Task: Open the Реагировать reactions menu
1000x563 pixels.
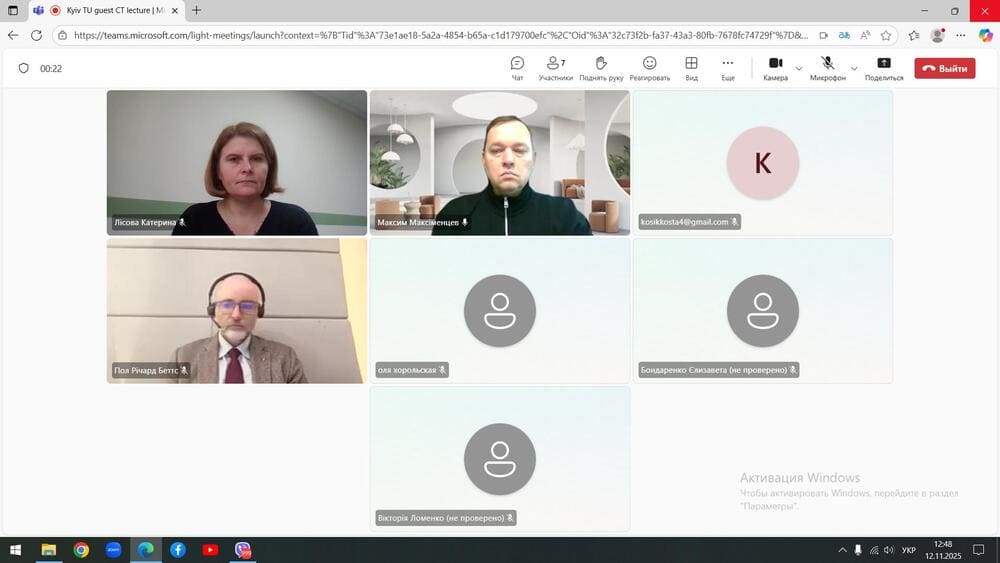Action: point(650,68)
